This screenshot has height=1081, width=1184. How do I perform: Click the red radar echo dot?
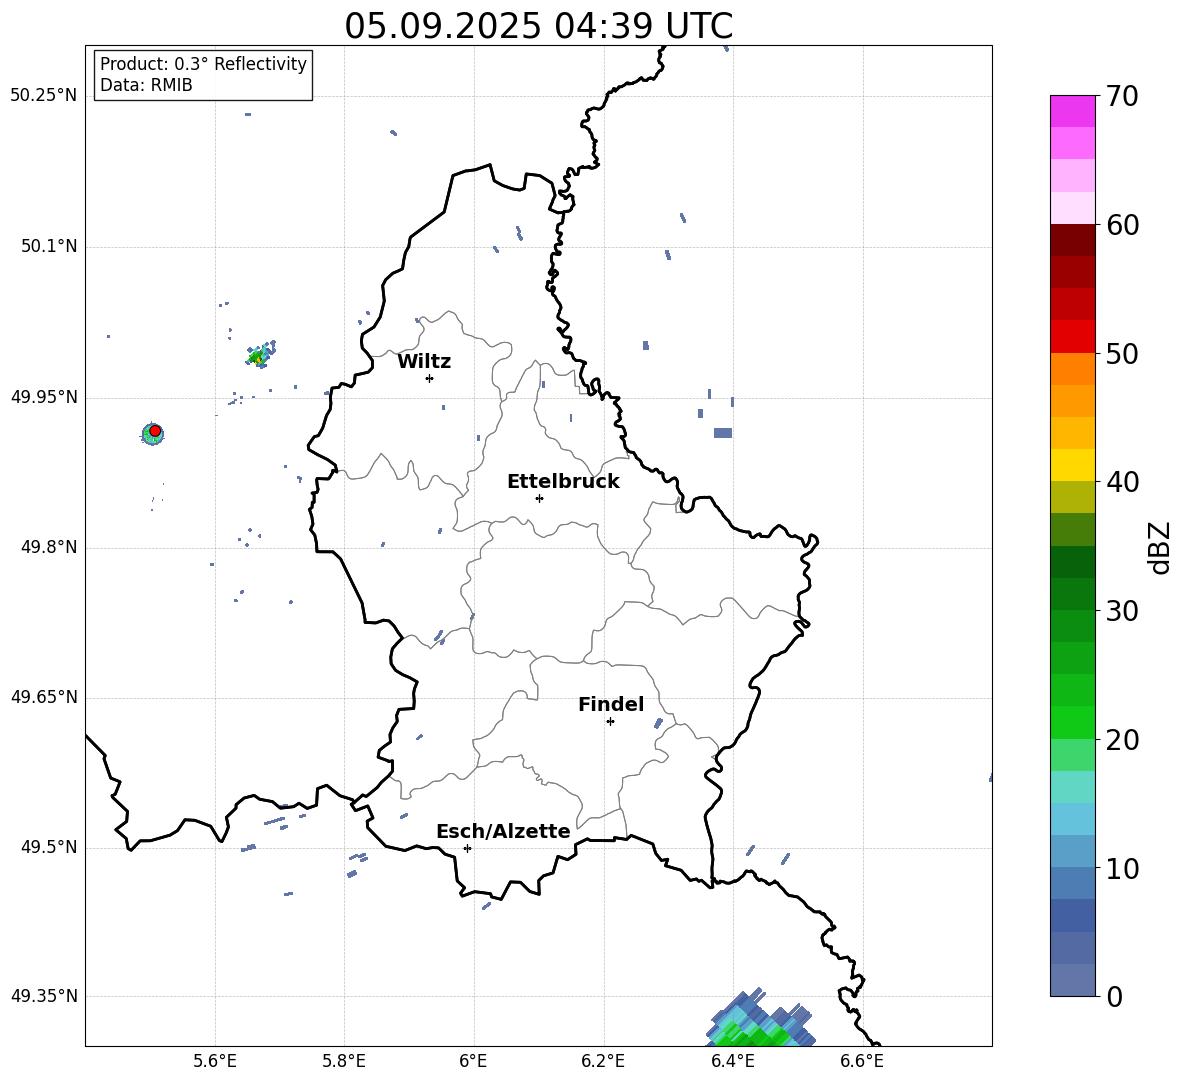click(155, 431)
